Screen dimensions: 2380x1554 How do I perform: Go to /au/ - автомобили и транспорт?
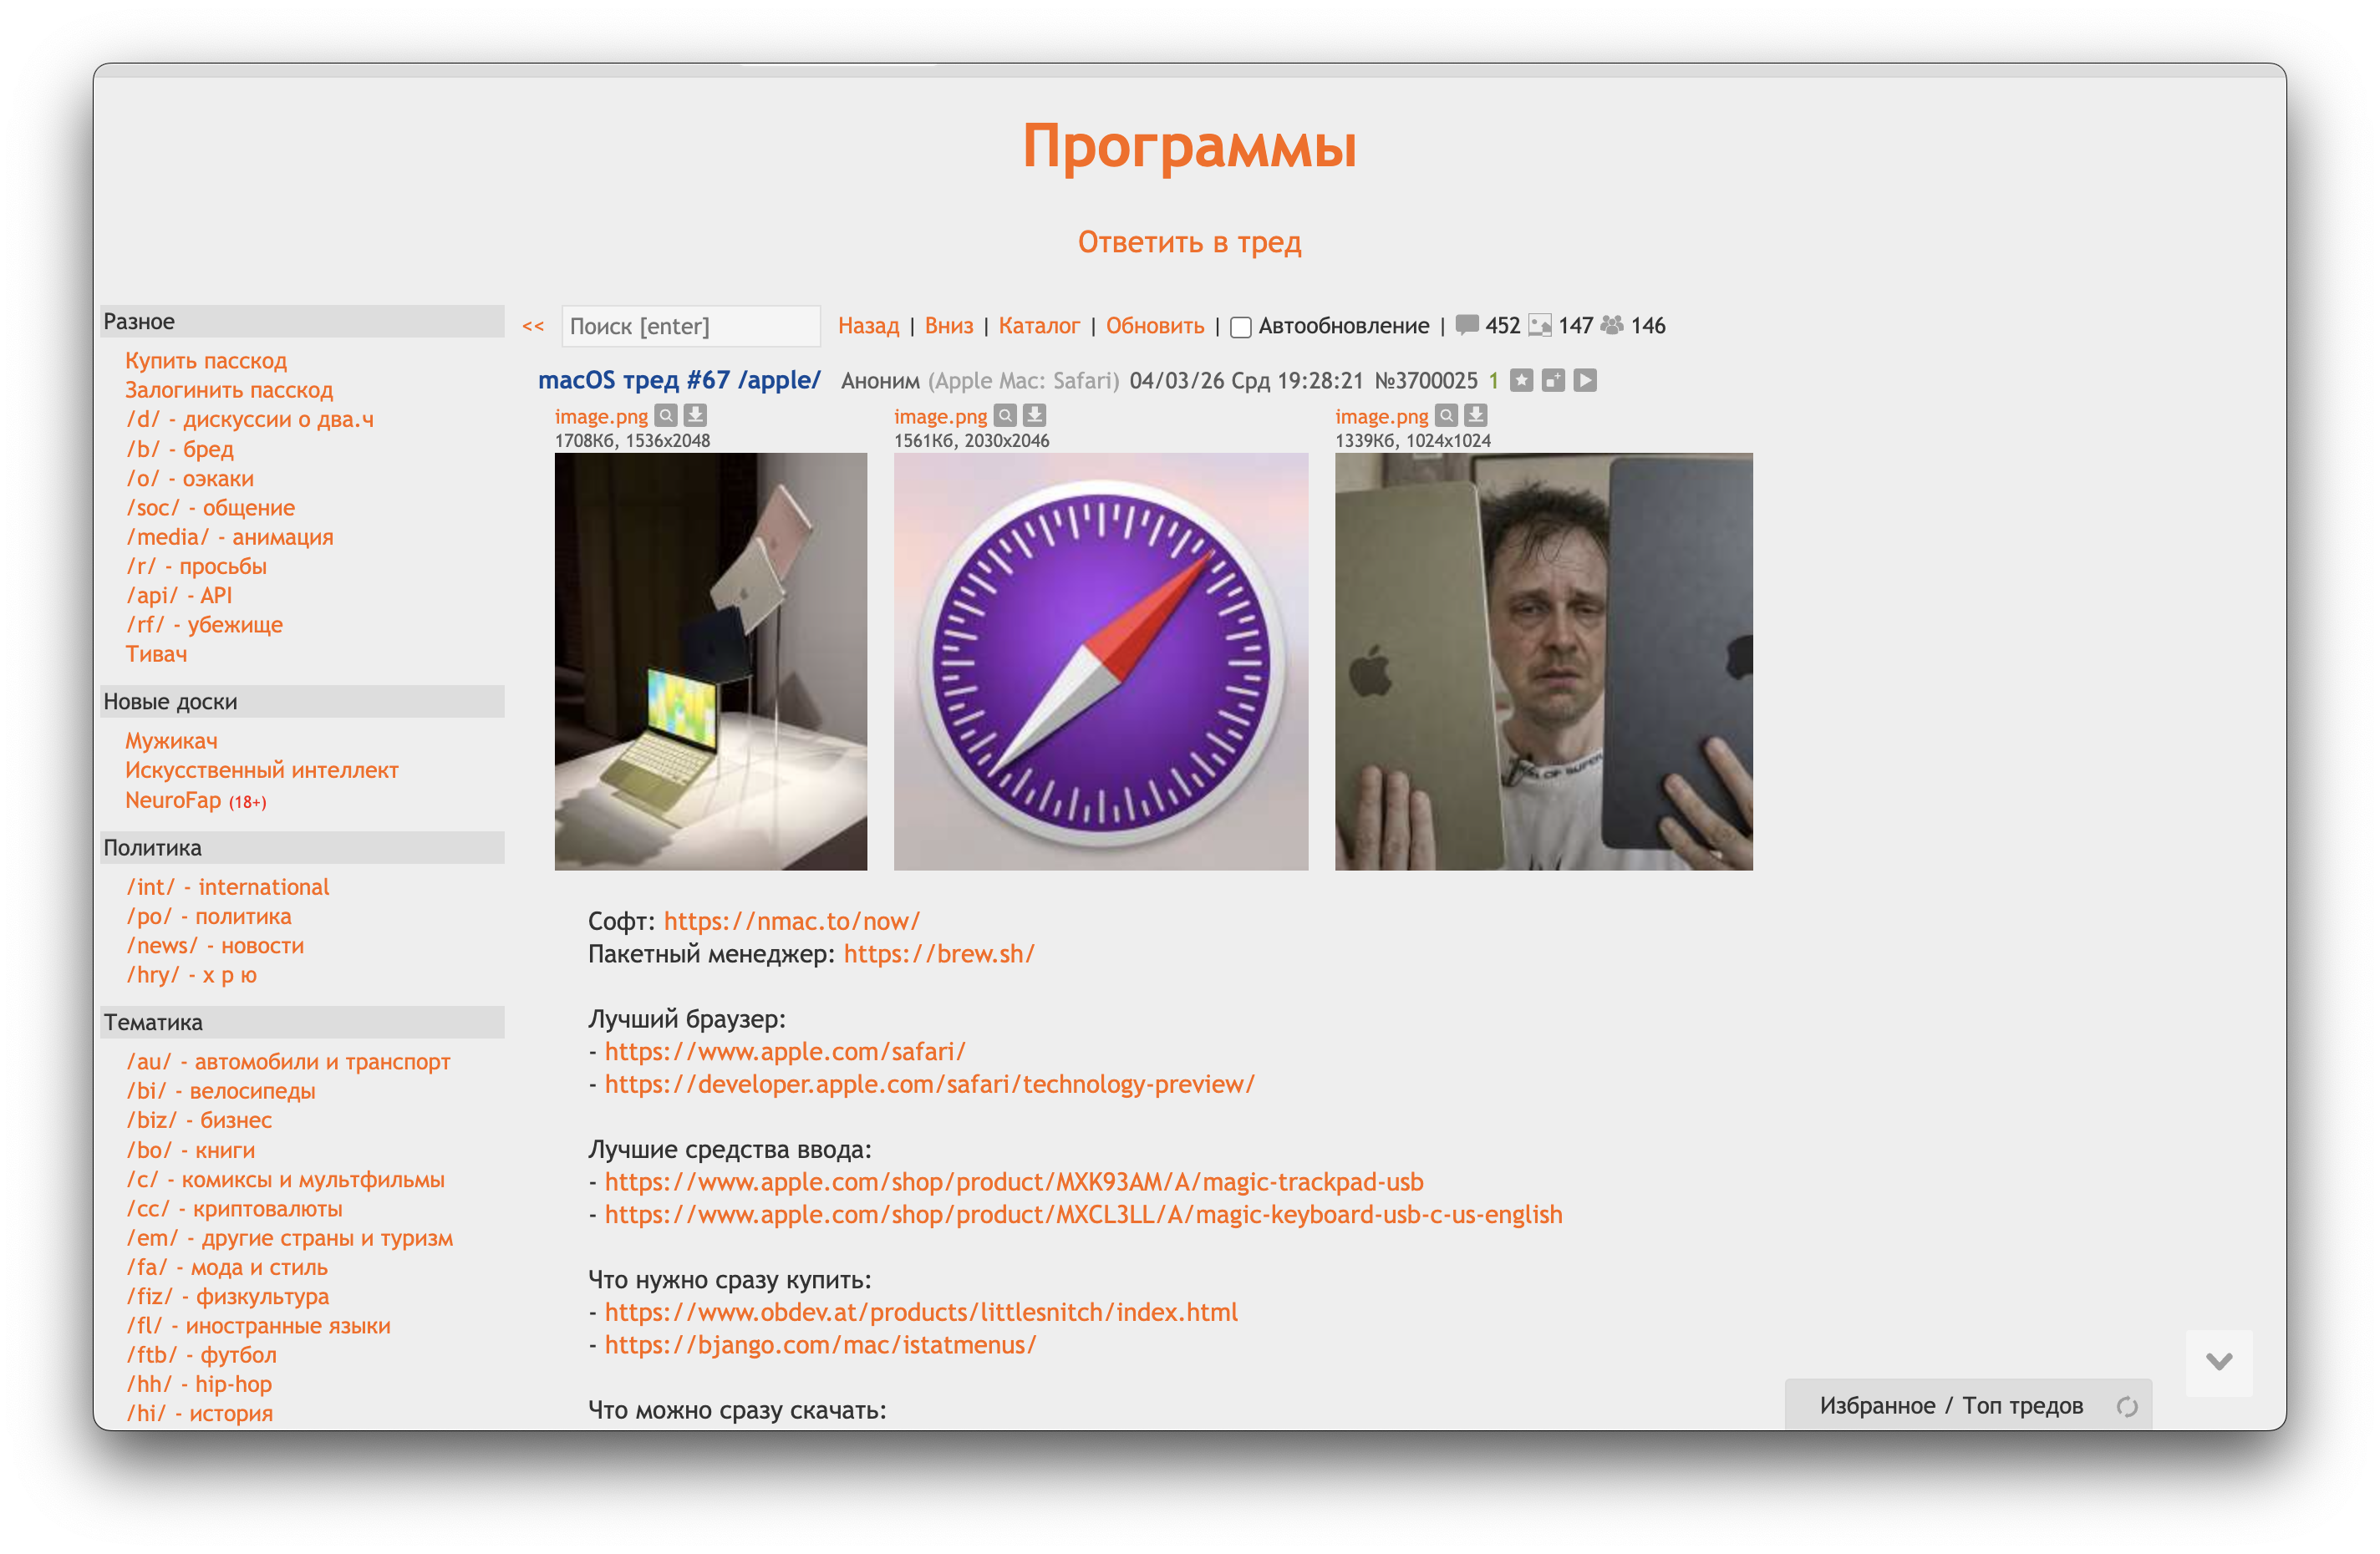coord(288,1061)
